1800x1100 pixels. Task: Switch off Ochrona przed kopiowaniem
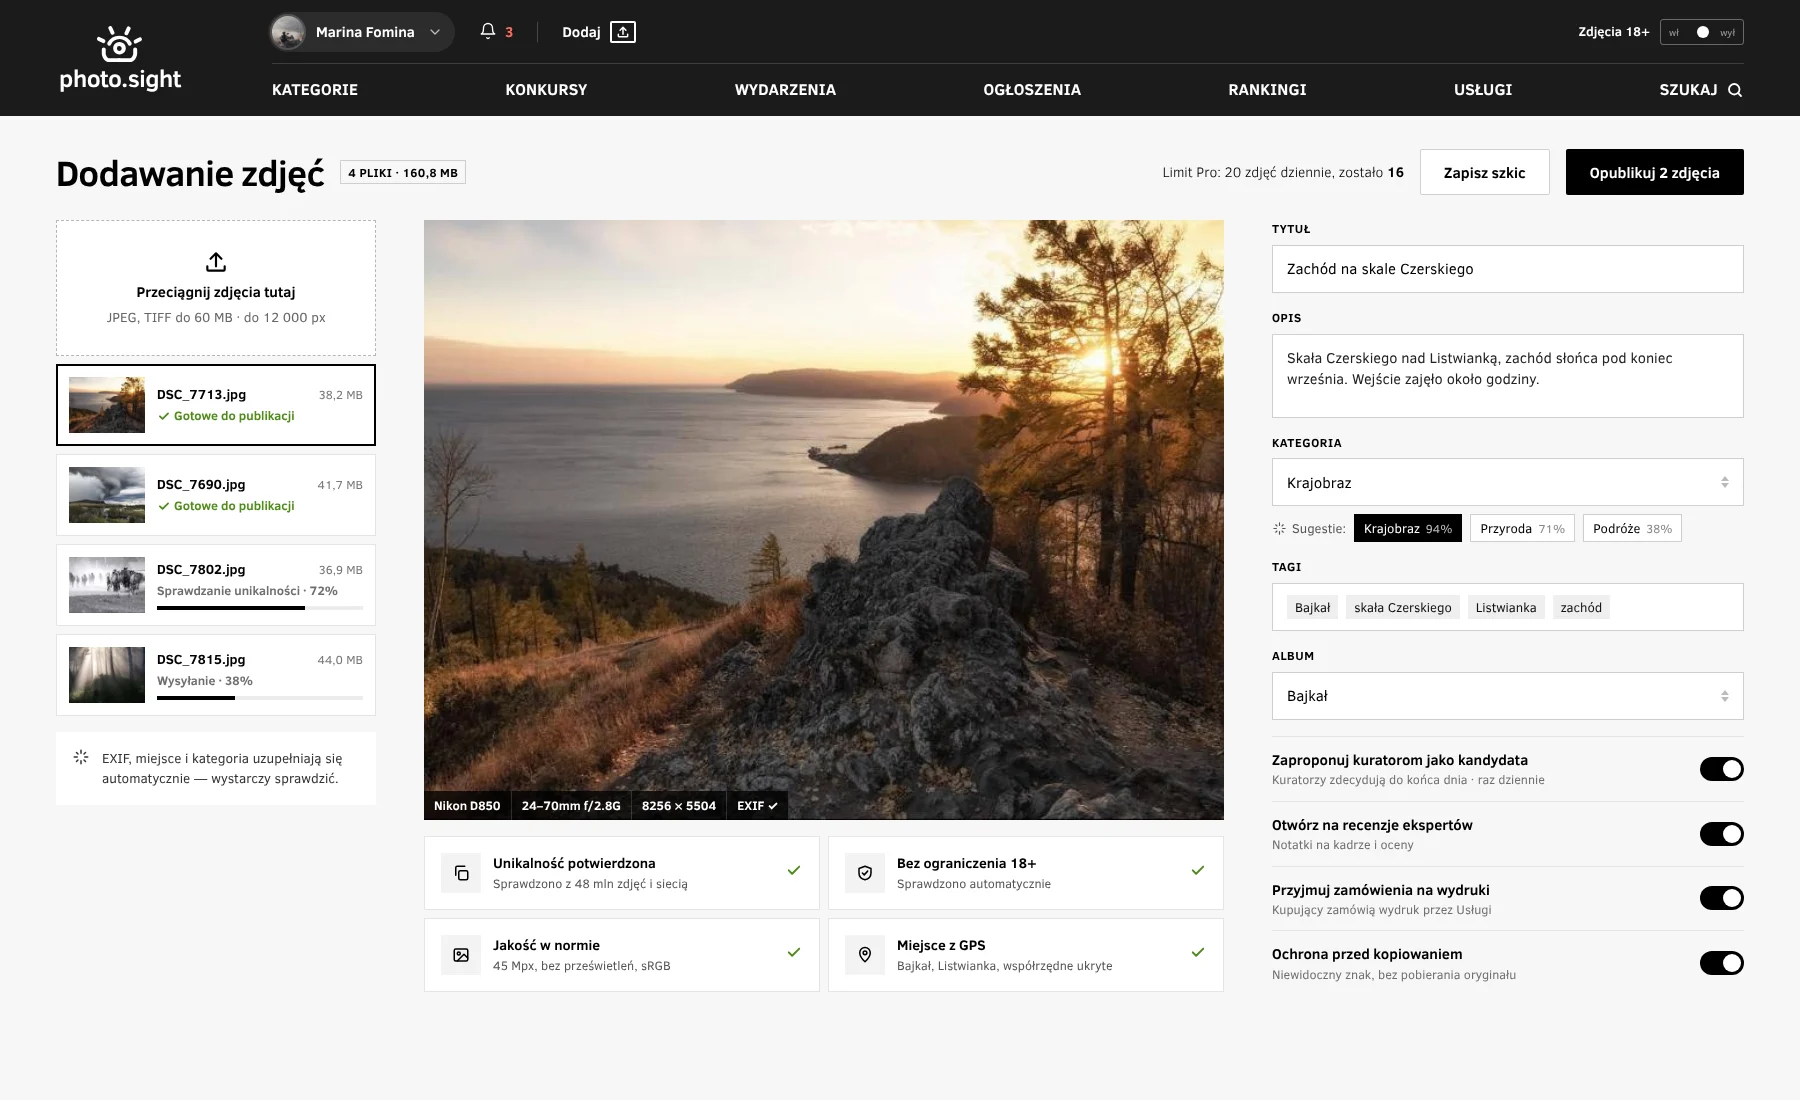pyautogui.click(x=1721, y=963)
